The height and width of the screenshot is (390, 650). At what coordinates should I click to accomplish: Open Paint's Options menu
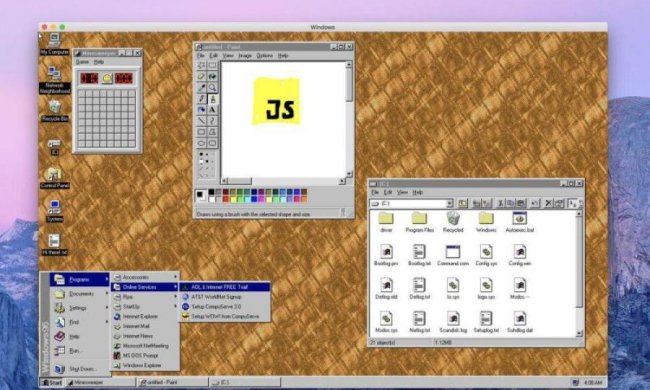[x=264, y=56]
